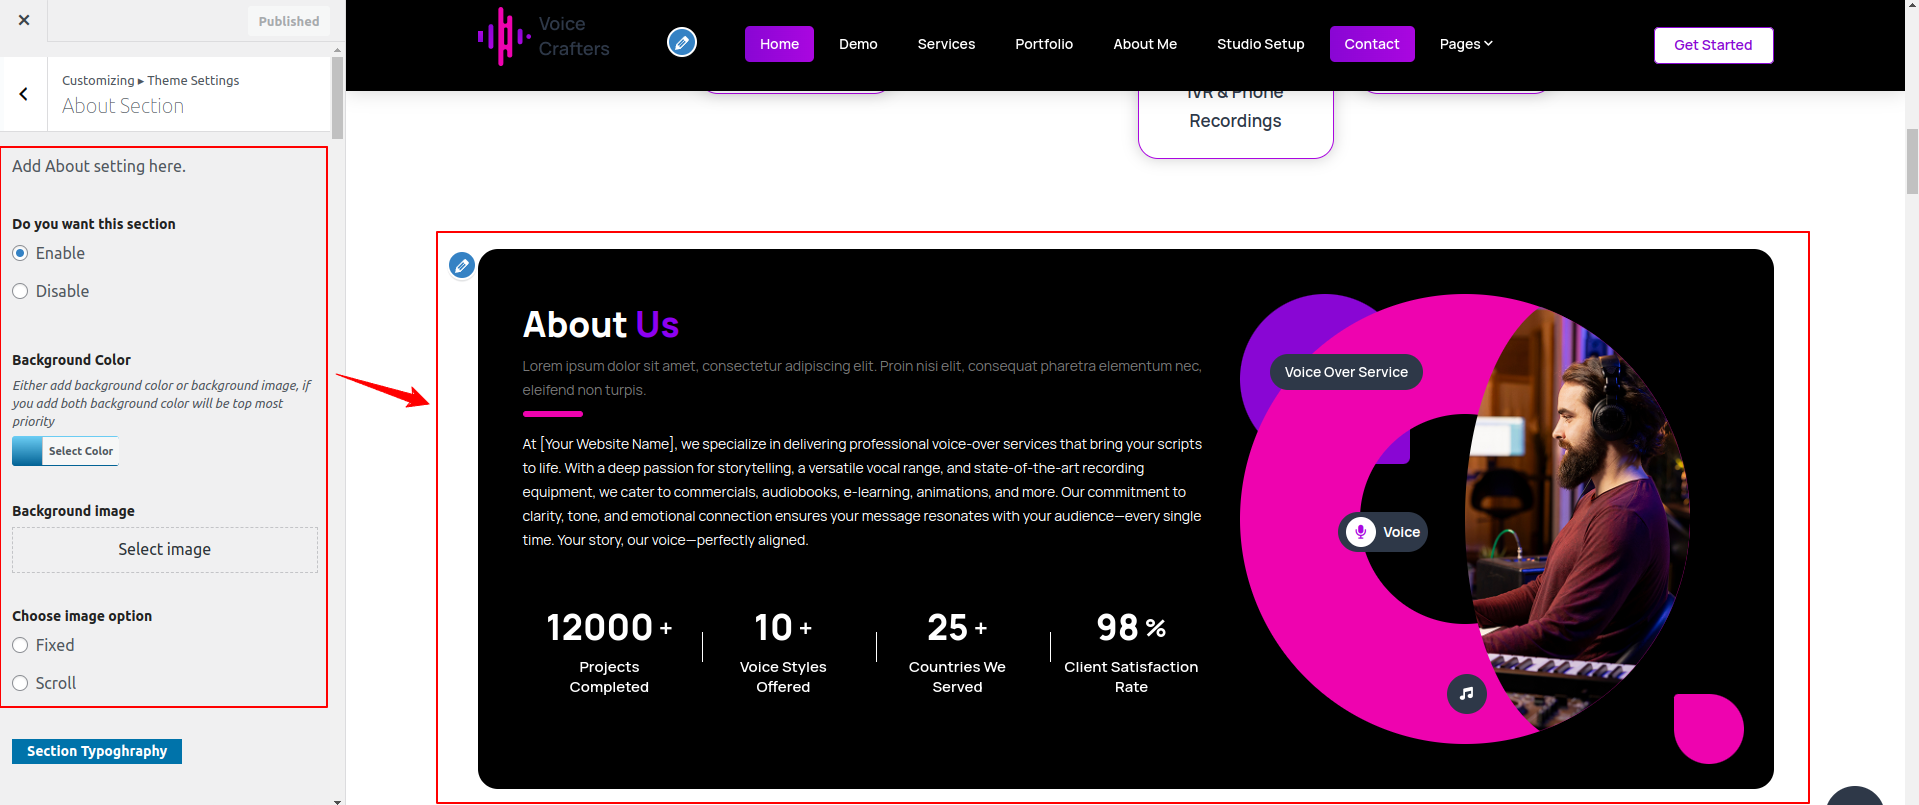Viewport: 1919px width, 805px height.
Task: Choose the Scroll image option
Action: [x=20, y=684]
